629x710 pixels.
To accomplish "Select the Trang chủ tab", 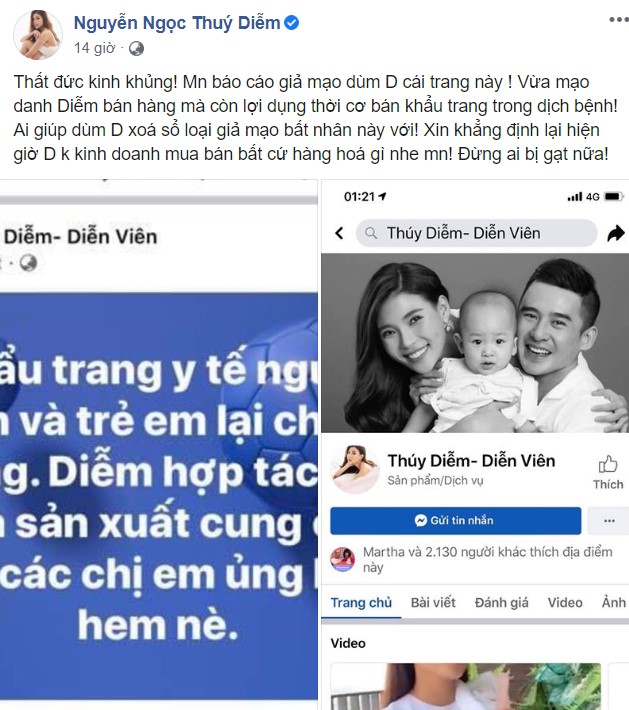I will [x=361, y=603].
